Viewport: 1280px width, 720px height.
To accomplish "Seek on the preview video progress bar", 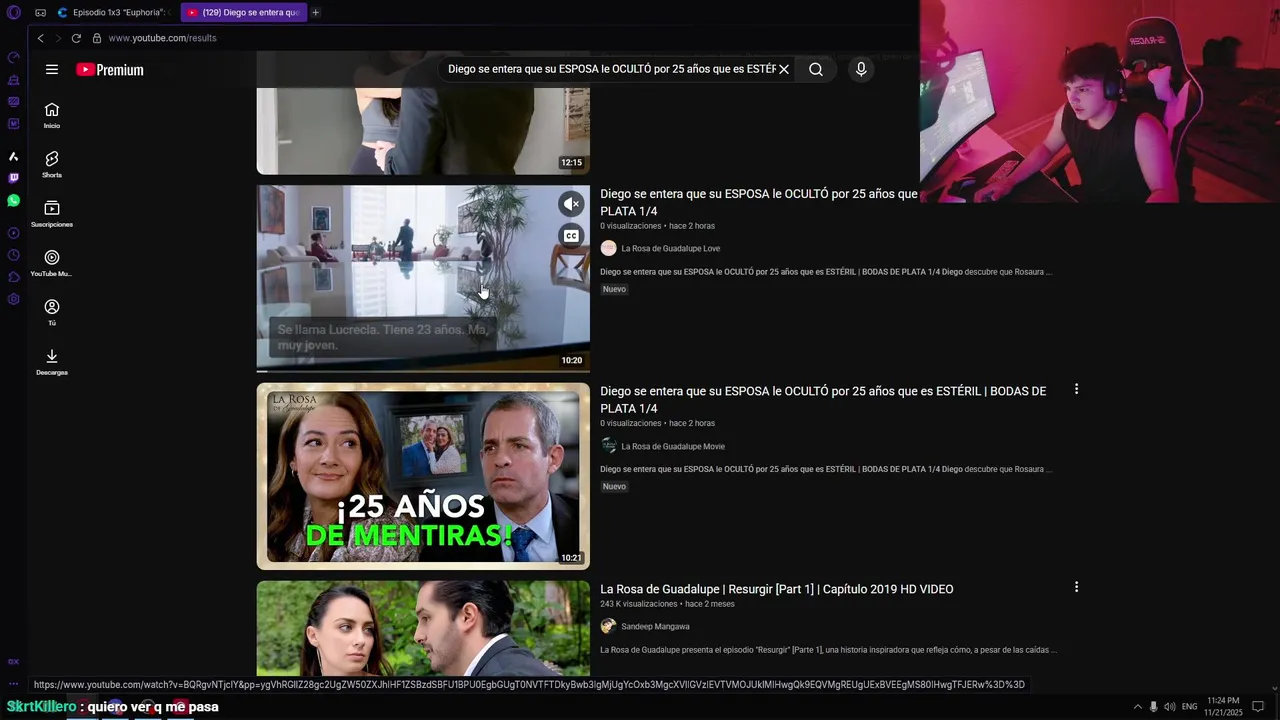I will (x=423, y=370).
